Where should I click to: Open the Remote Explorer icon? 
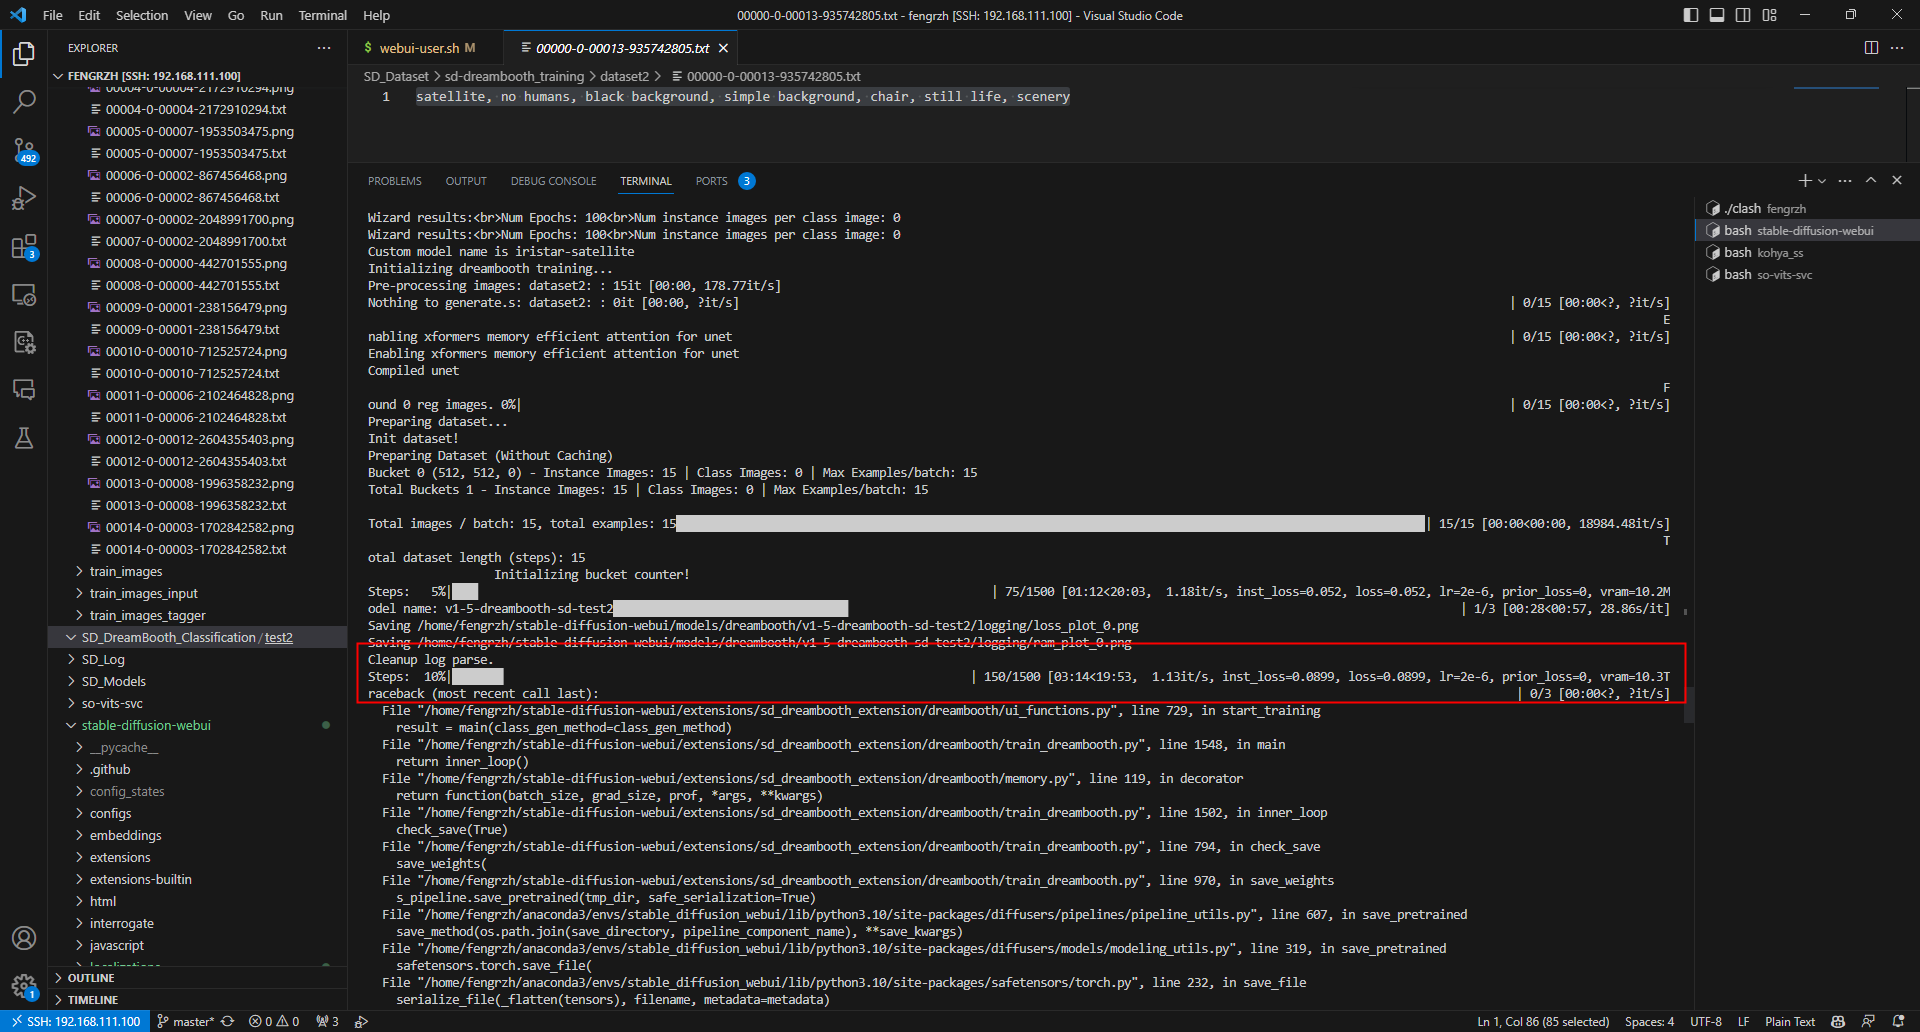tap(24, 295)
